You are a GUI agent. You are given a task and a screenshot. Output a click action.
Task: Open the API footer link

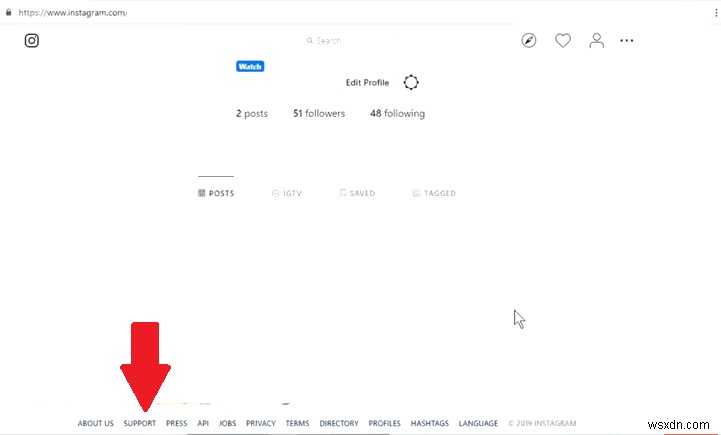pos(203,423)
